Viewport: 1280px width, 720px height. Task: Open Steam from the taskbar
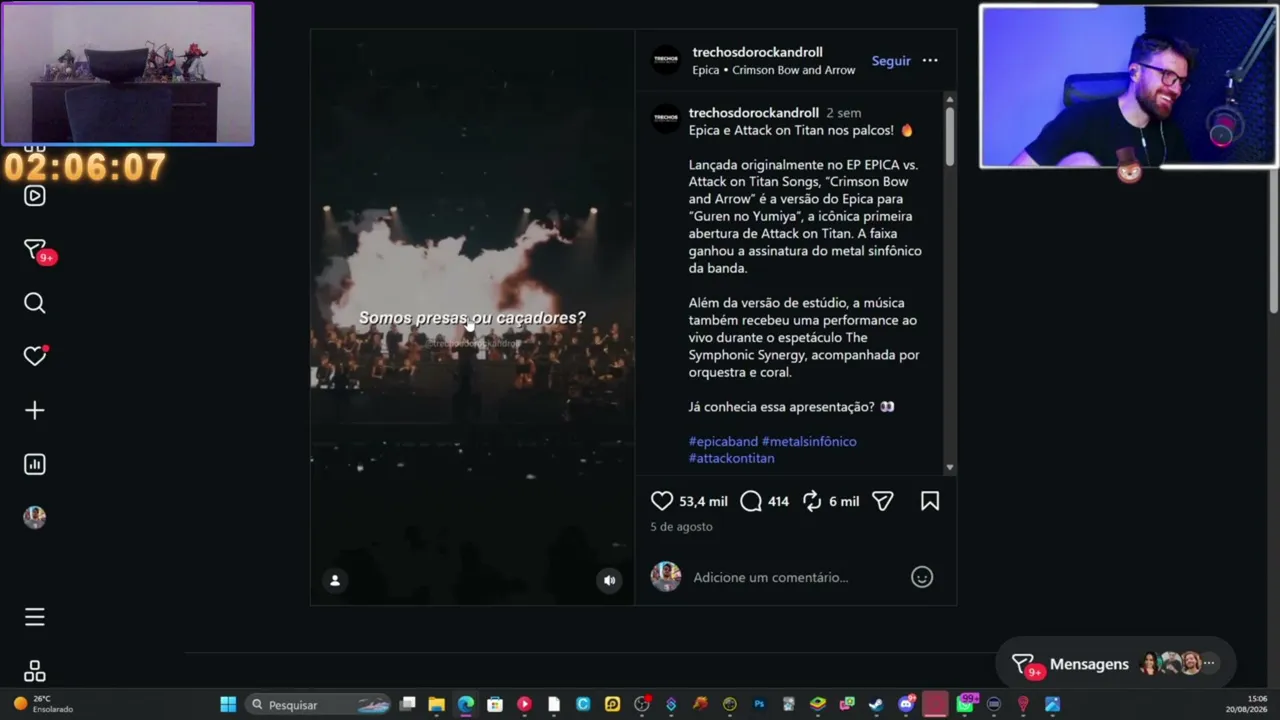pyautogui.click(x=877, y=704)
